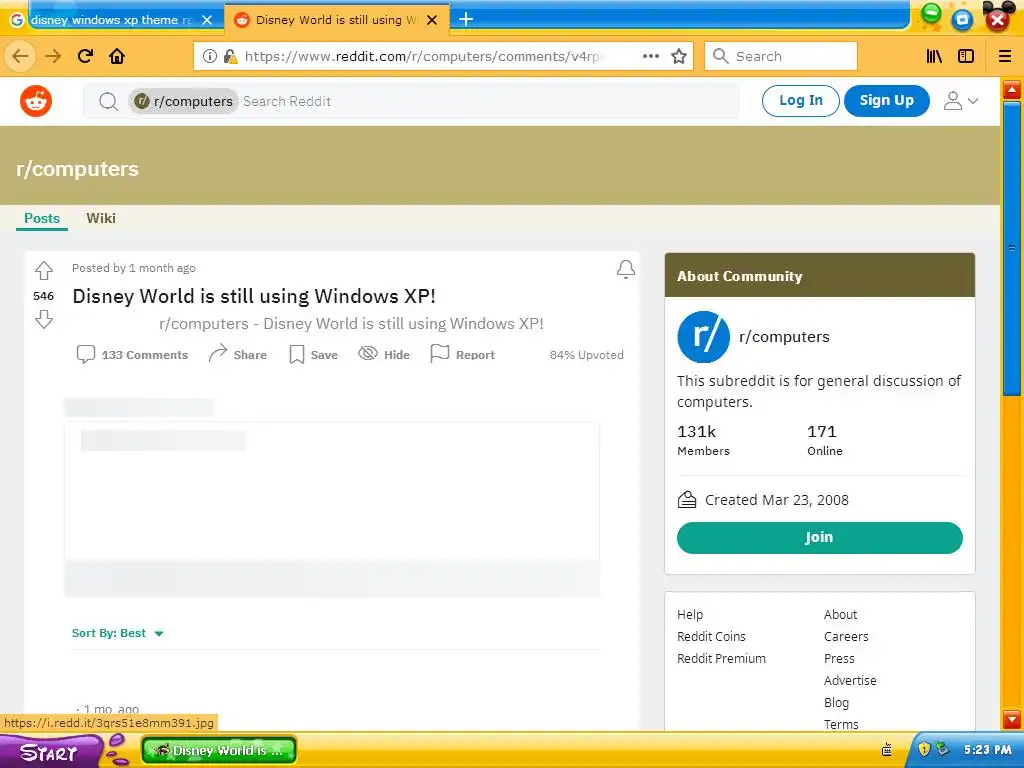
Task: Save the post with the bookmark icon
Action: pyautogui.click(x=313, y=354)
